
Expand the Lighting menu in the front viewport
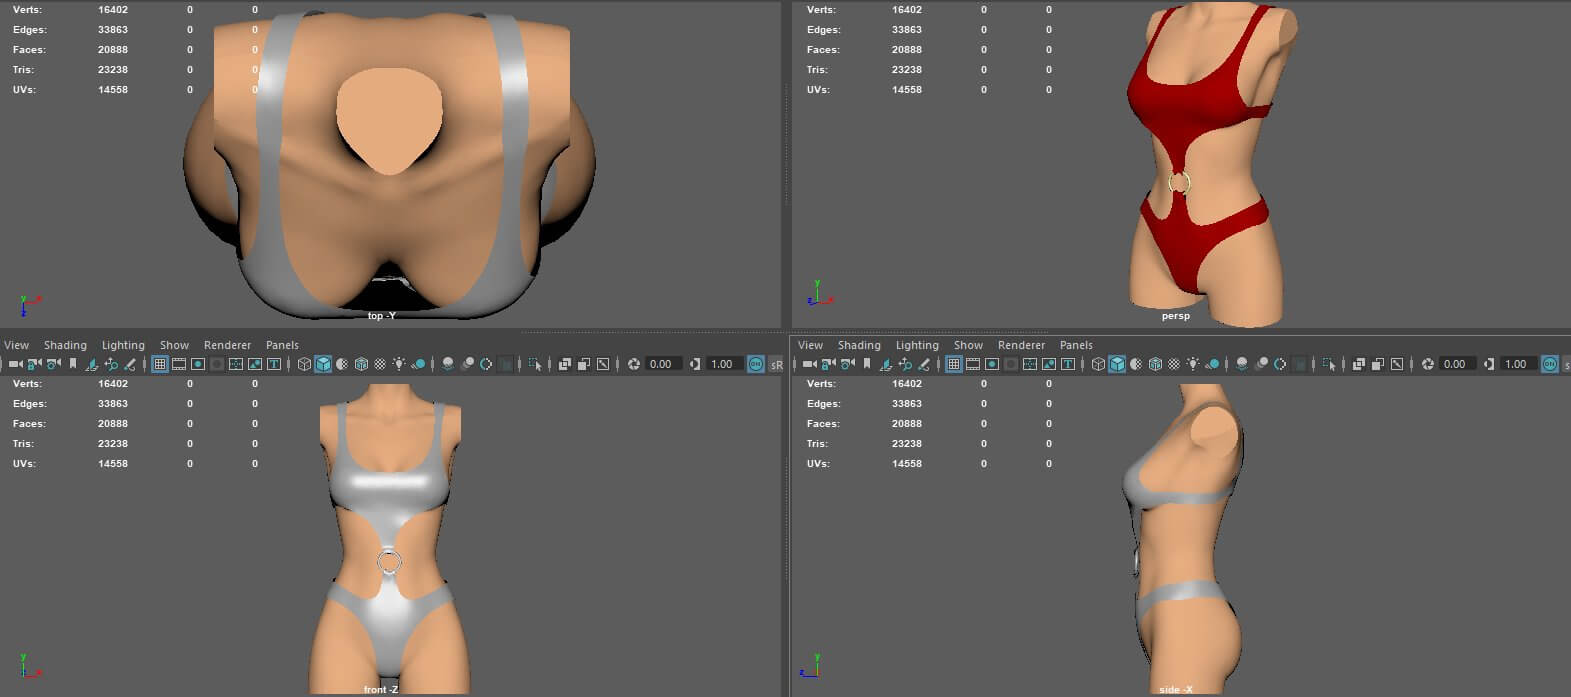[x=123, y=345]
